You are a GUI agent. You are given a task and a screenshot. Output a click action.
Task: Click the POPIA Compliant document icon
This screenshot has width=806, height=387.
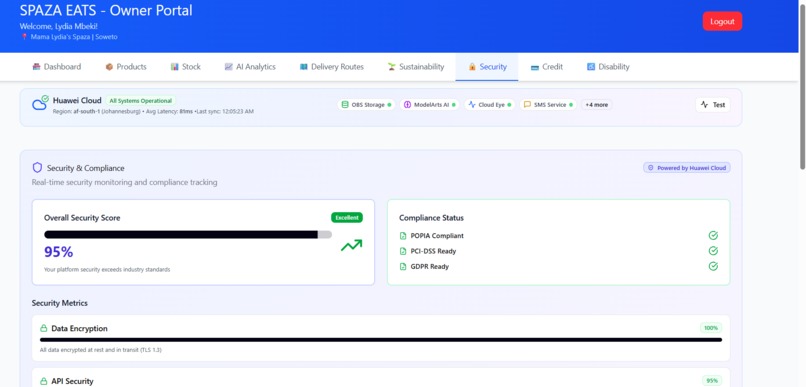pos(403,236)
